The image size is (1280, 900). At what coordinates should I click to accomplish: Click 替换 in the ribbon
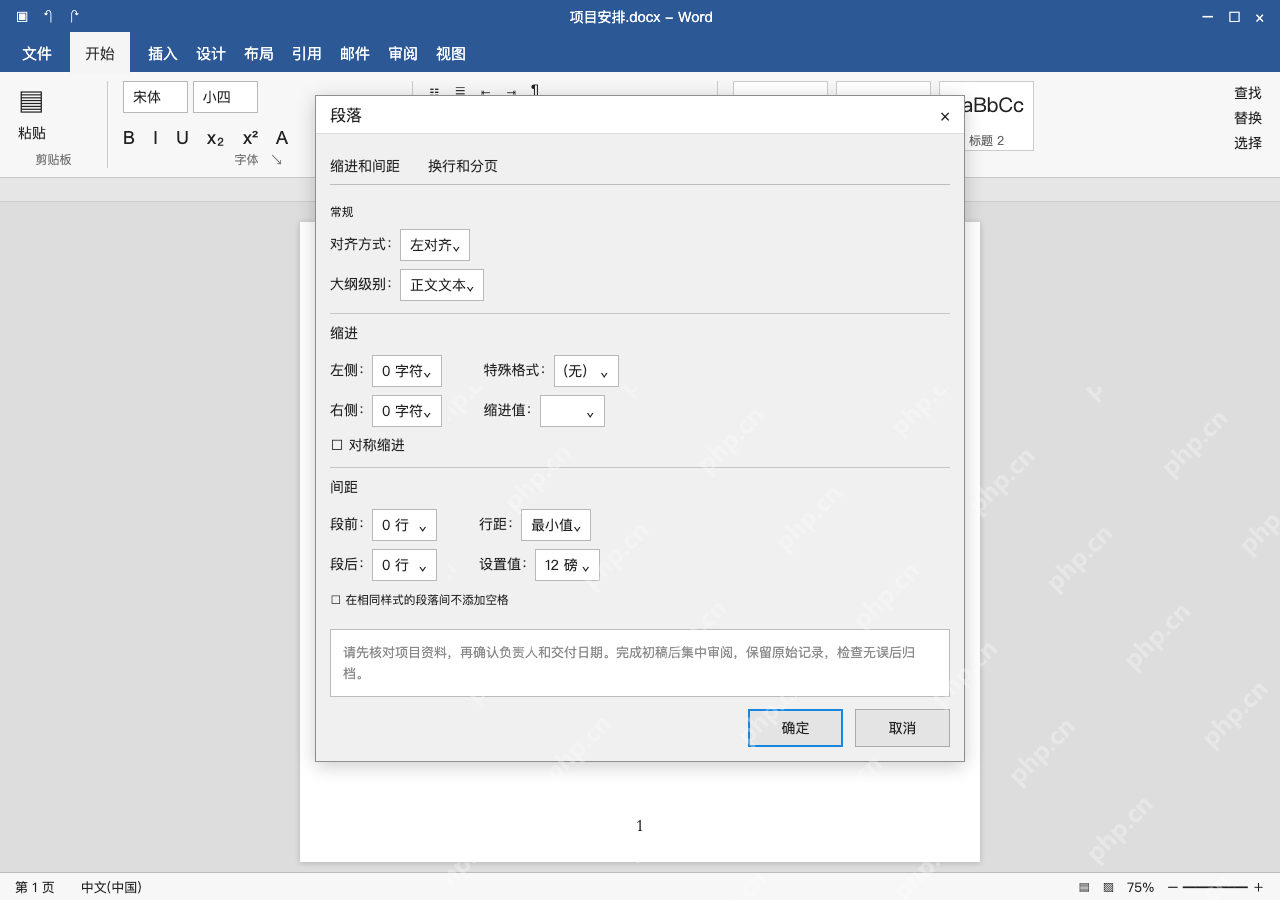pyautogui.click(x=1247, y=118)
